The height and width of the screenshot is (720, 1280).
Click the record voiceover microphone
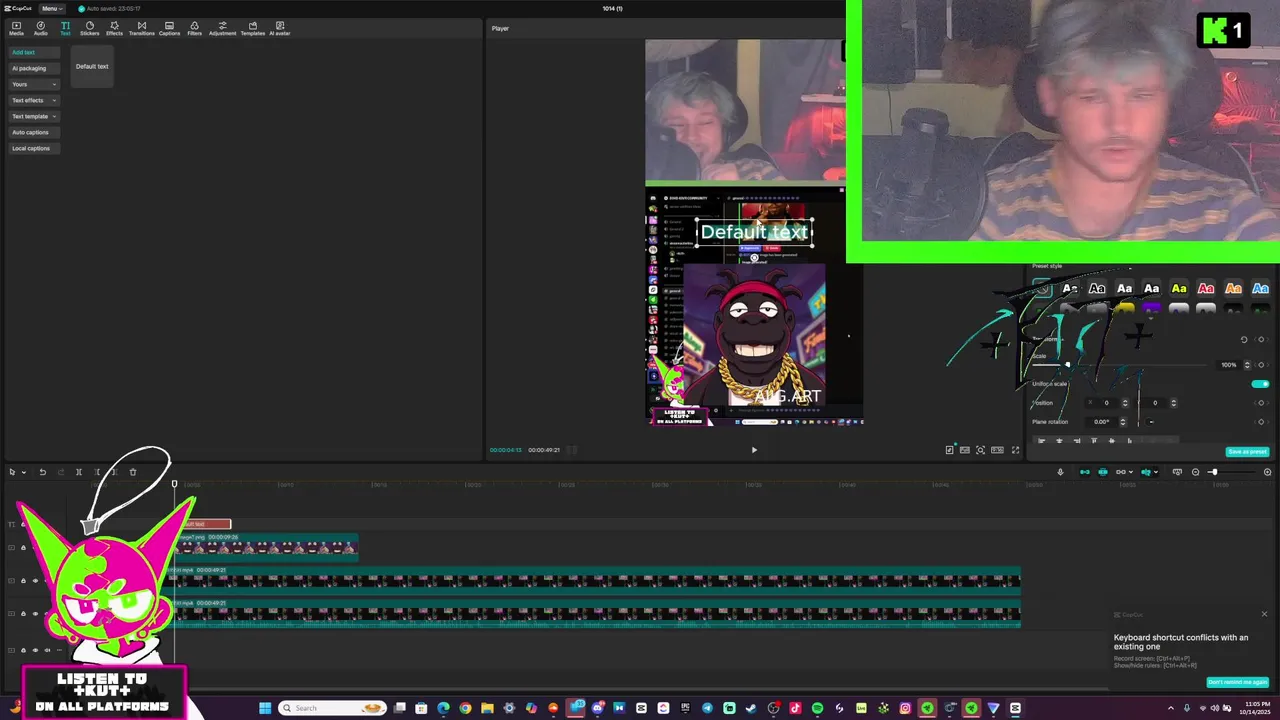[1061, 472]
